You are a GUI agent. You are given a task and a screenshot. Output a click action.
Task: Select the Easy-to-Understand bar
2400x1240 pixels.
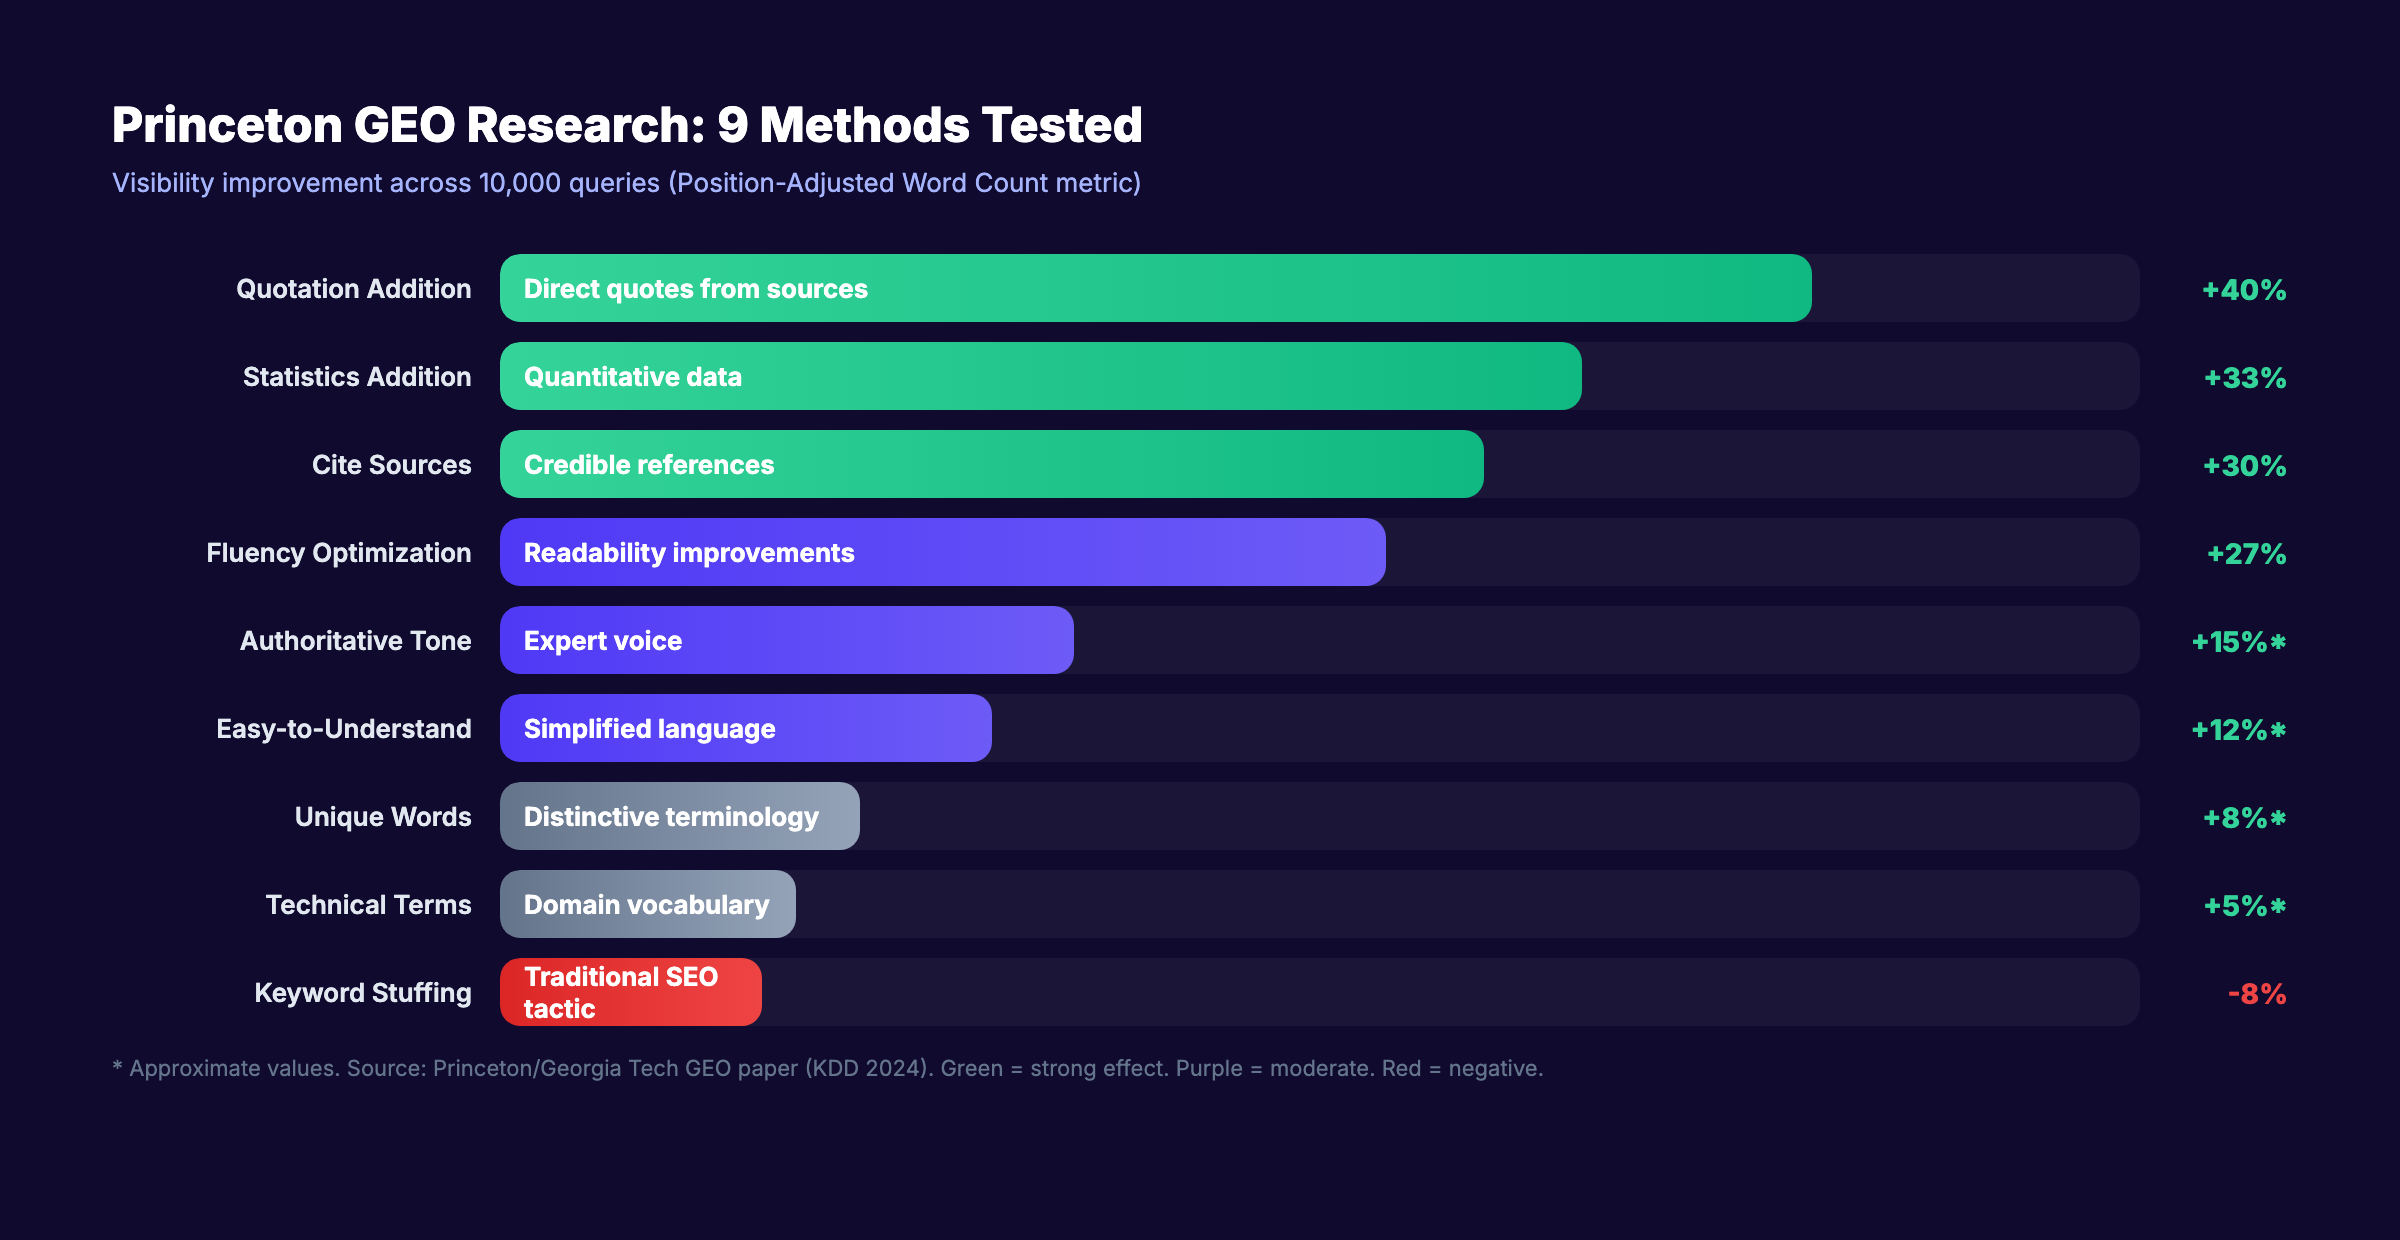[x=745, y=728]
